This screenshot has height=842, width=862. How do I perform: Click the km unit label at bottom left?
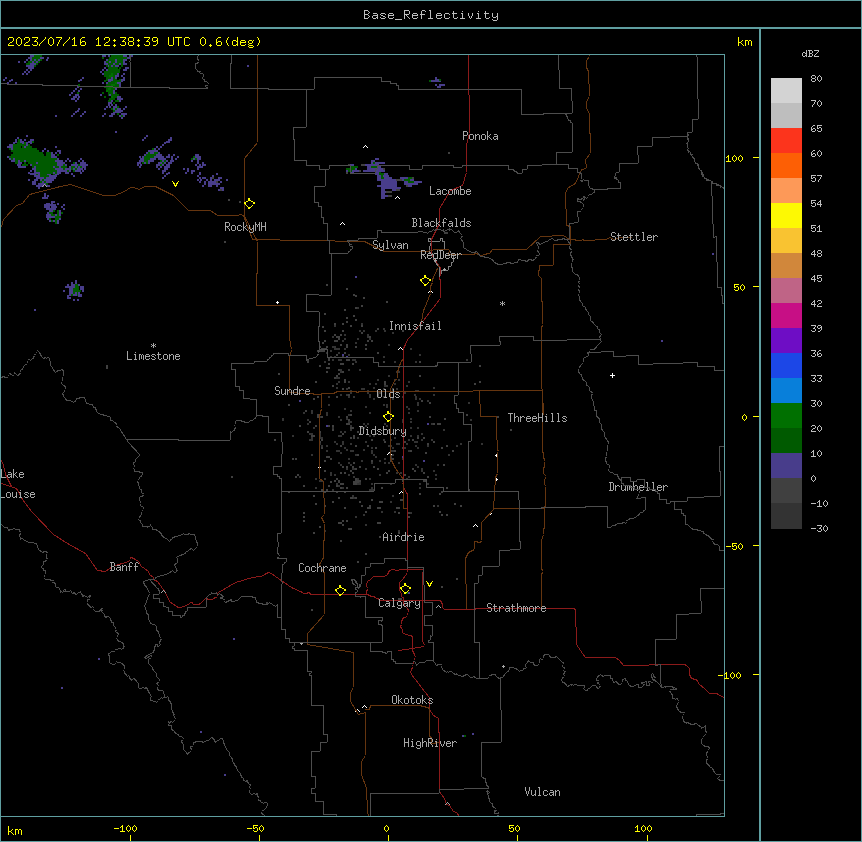[14, 831]
